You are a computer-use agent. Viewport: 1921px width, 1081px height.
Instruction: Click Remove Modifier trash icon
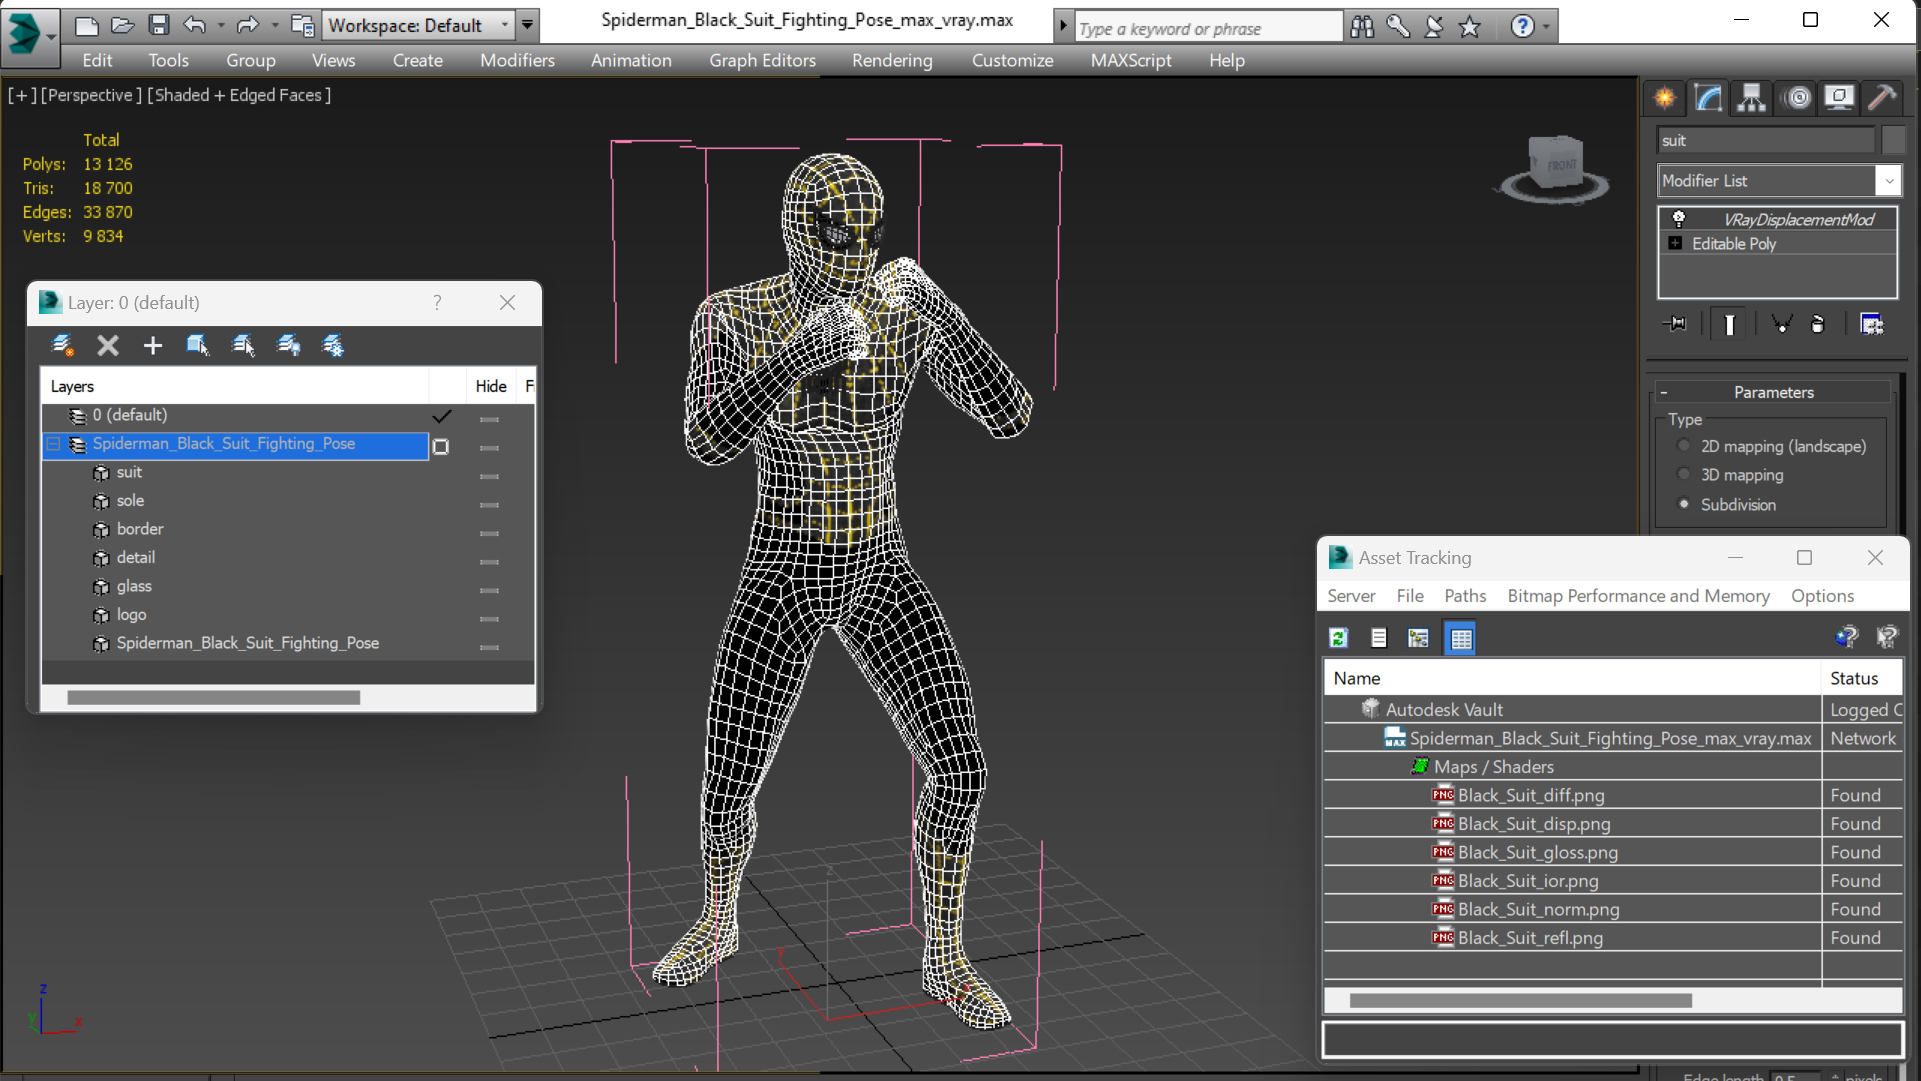[1818, 324]
